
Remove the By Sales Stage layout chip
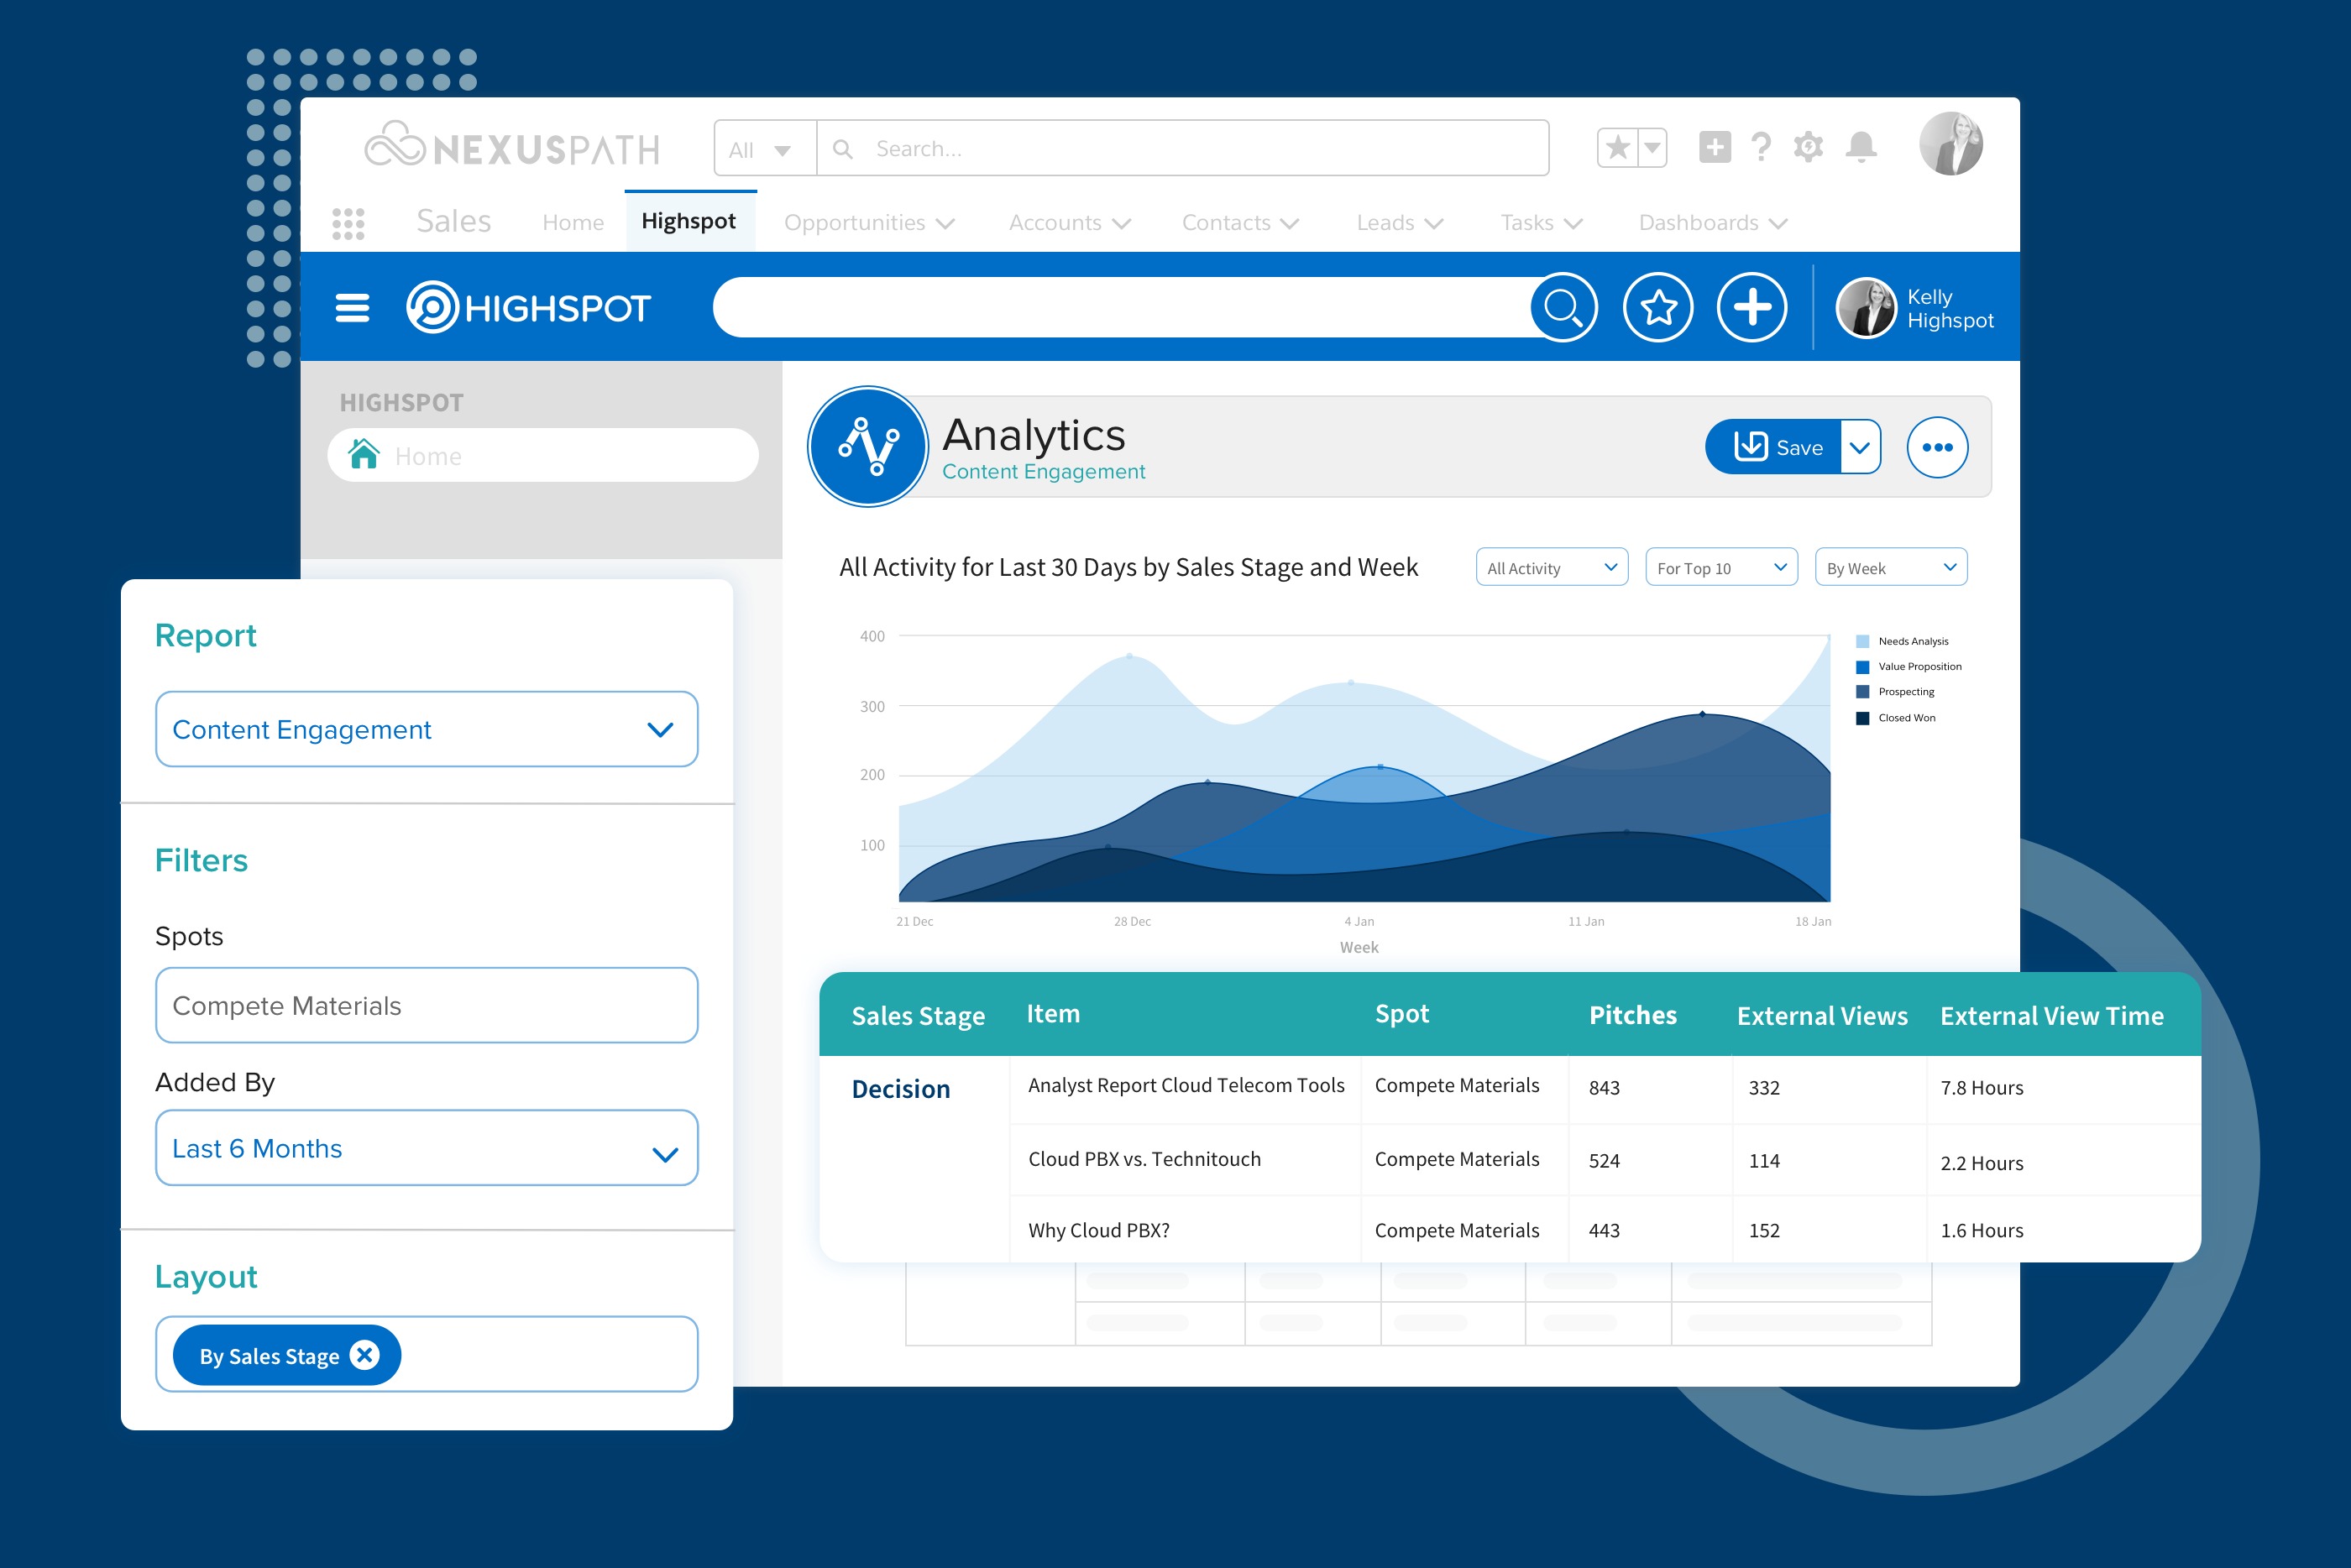click(x=365, y=1355)
